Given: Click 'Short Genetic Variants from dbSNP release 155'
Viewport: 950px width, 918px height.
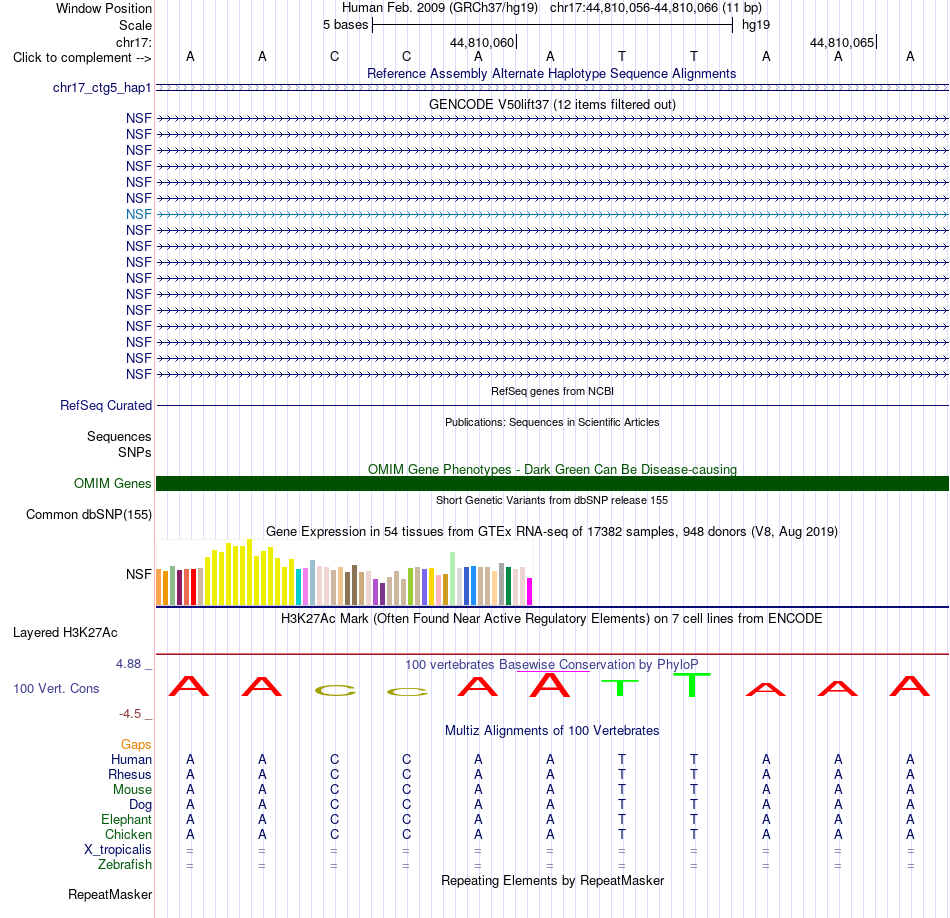Looking at the screenshot, I should tap(552, 501).
